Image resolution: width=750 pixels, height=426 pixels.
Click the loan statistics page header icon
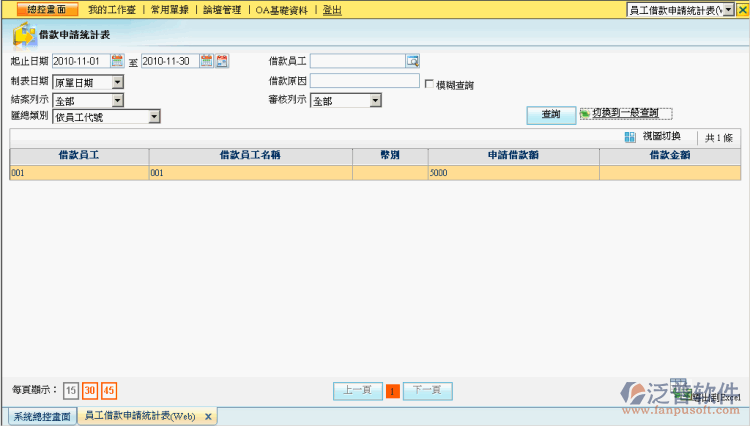point(24,35)
